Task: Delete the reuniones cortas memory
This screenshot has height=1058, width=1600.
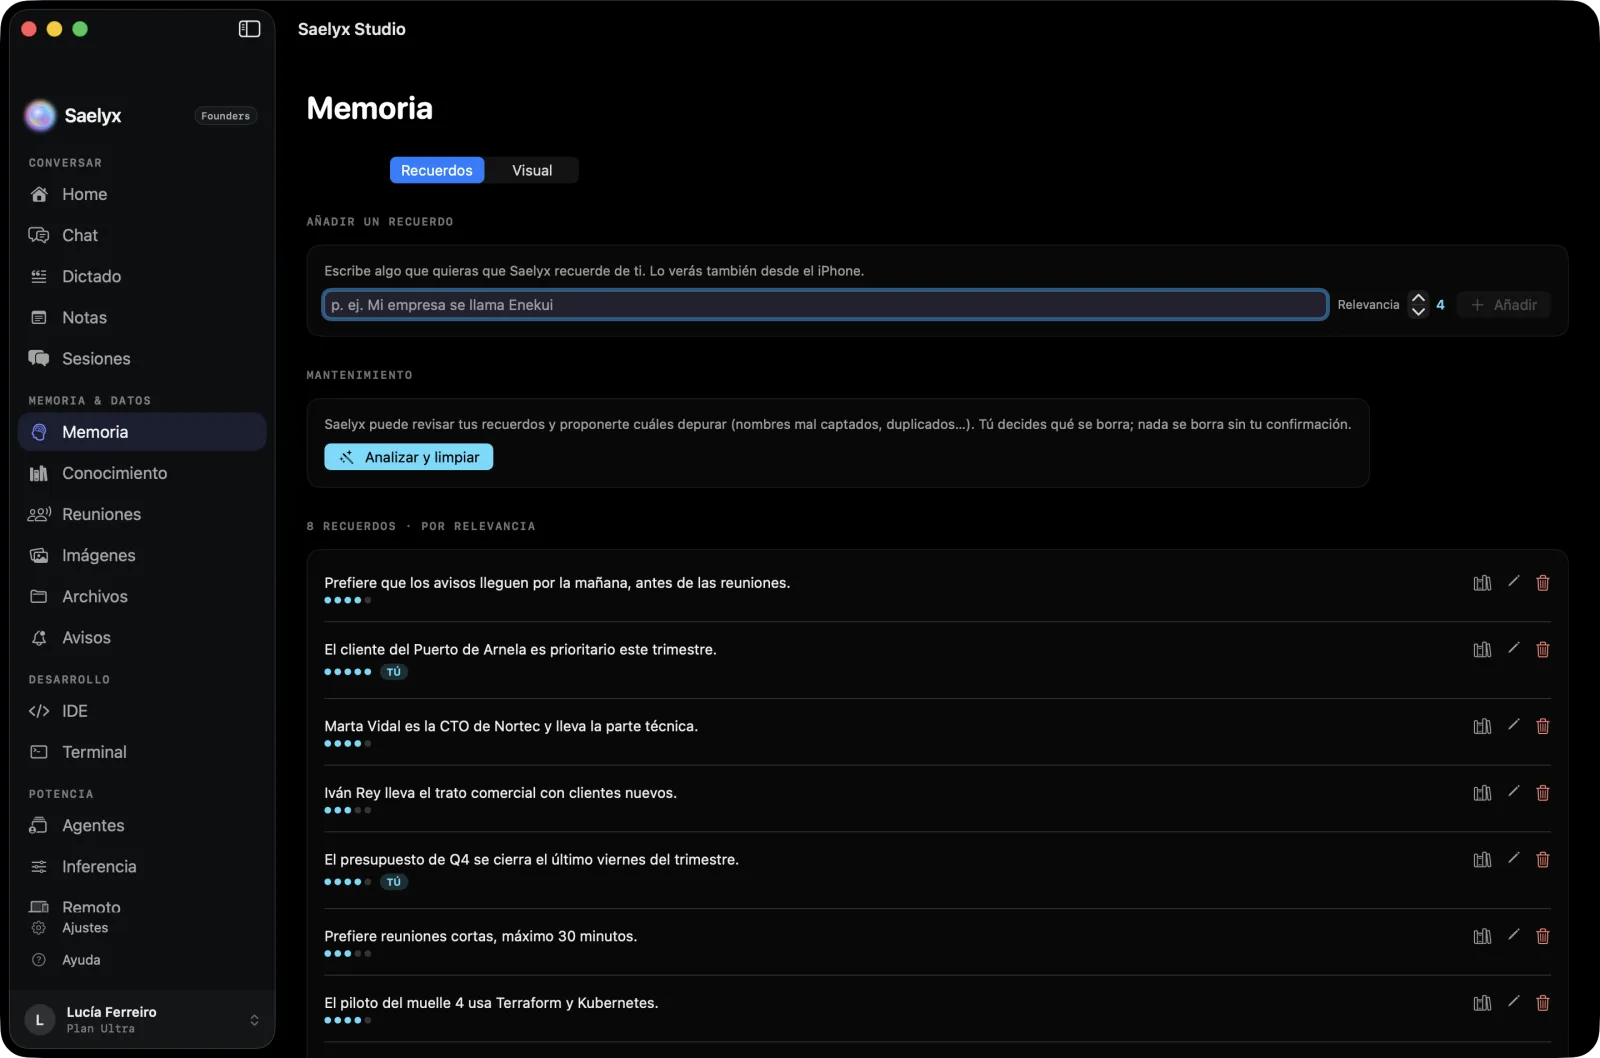Action: click(x=1543, y=936)
